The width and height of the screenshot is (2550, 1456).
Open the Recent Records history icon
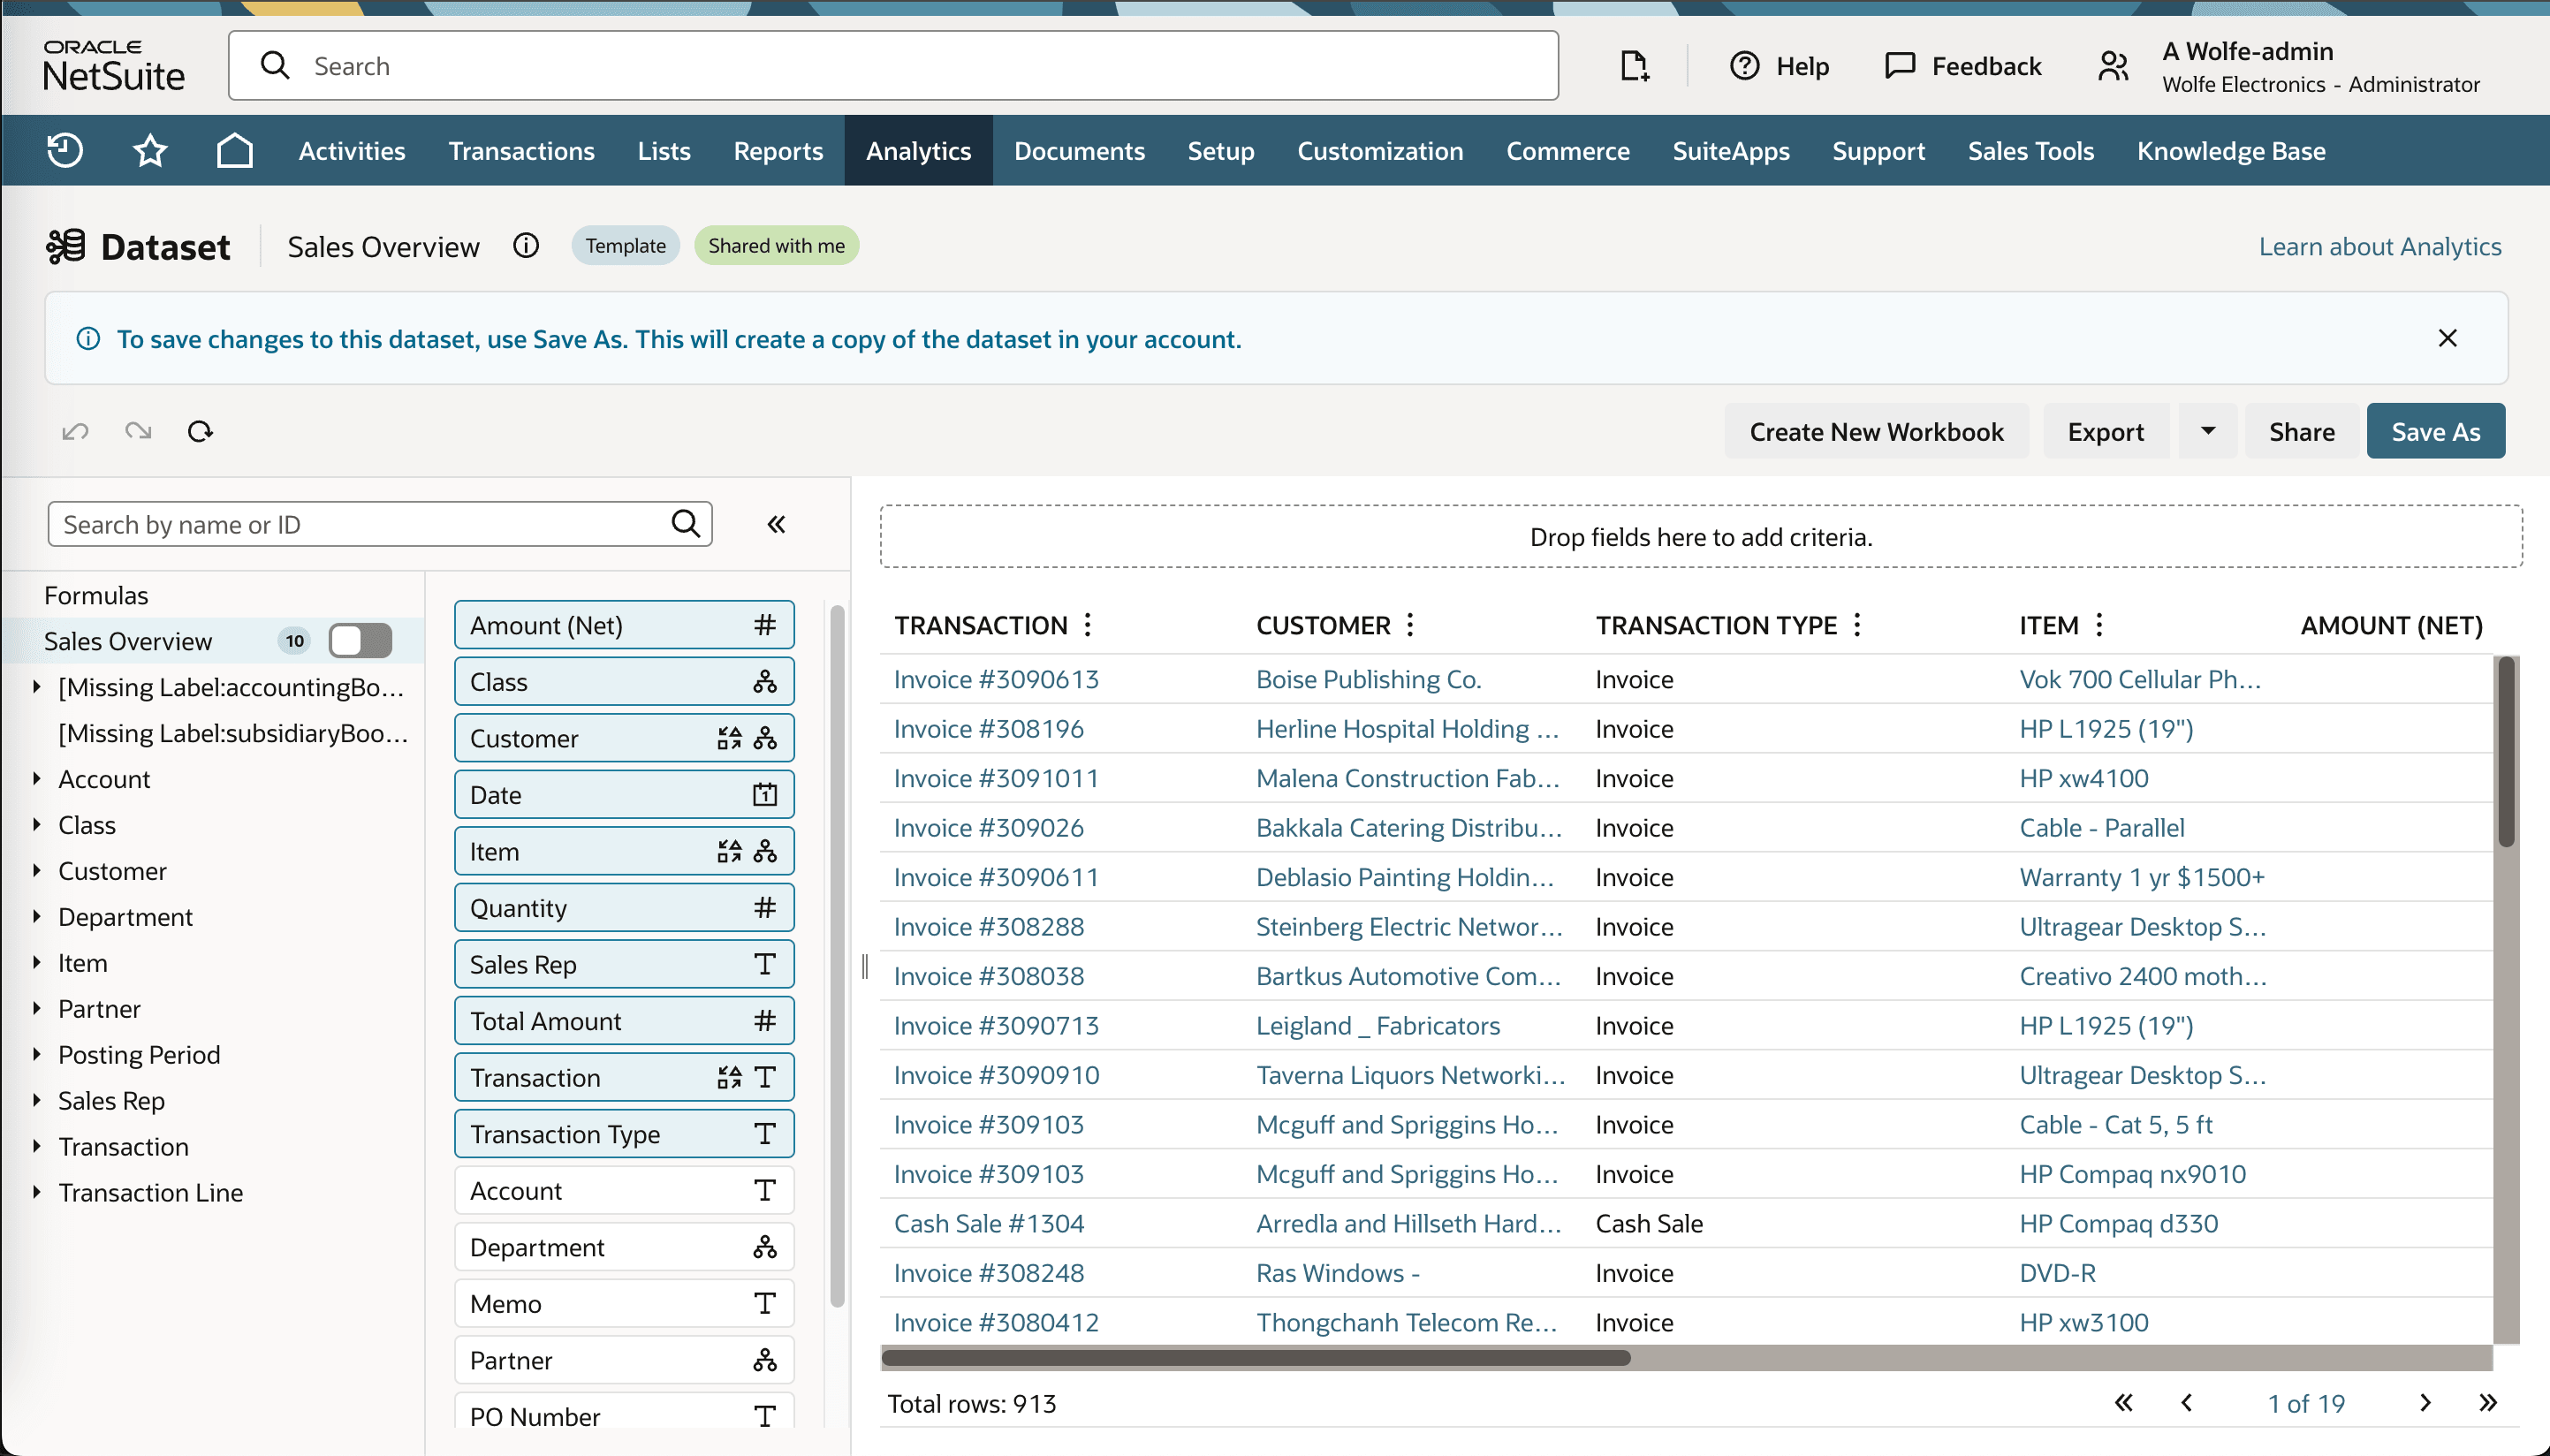pyautogui.click(x=65, y=150)
